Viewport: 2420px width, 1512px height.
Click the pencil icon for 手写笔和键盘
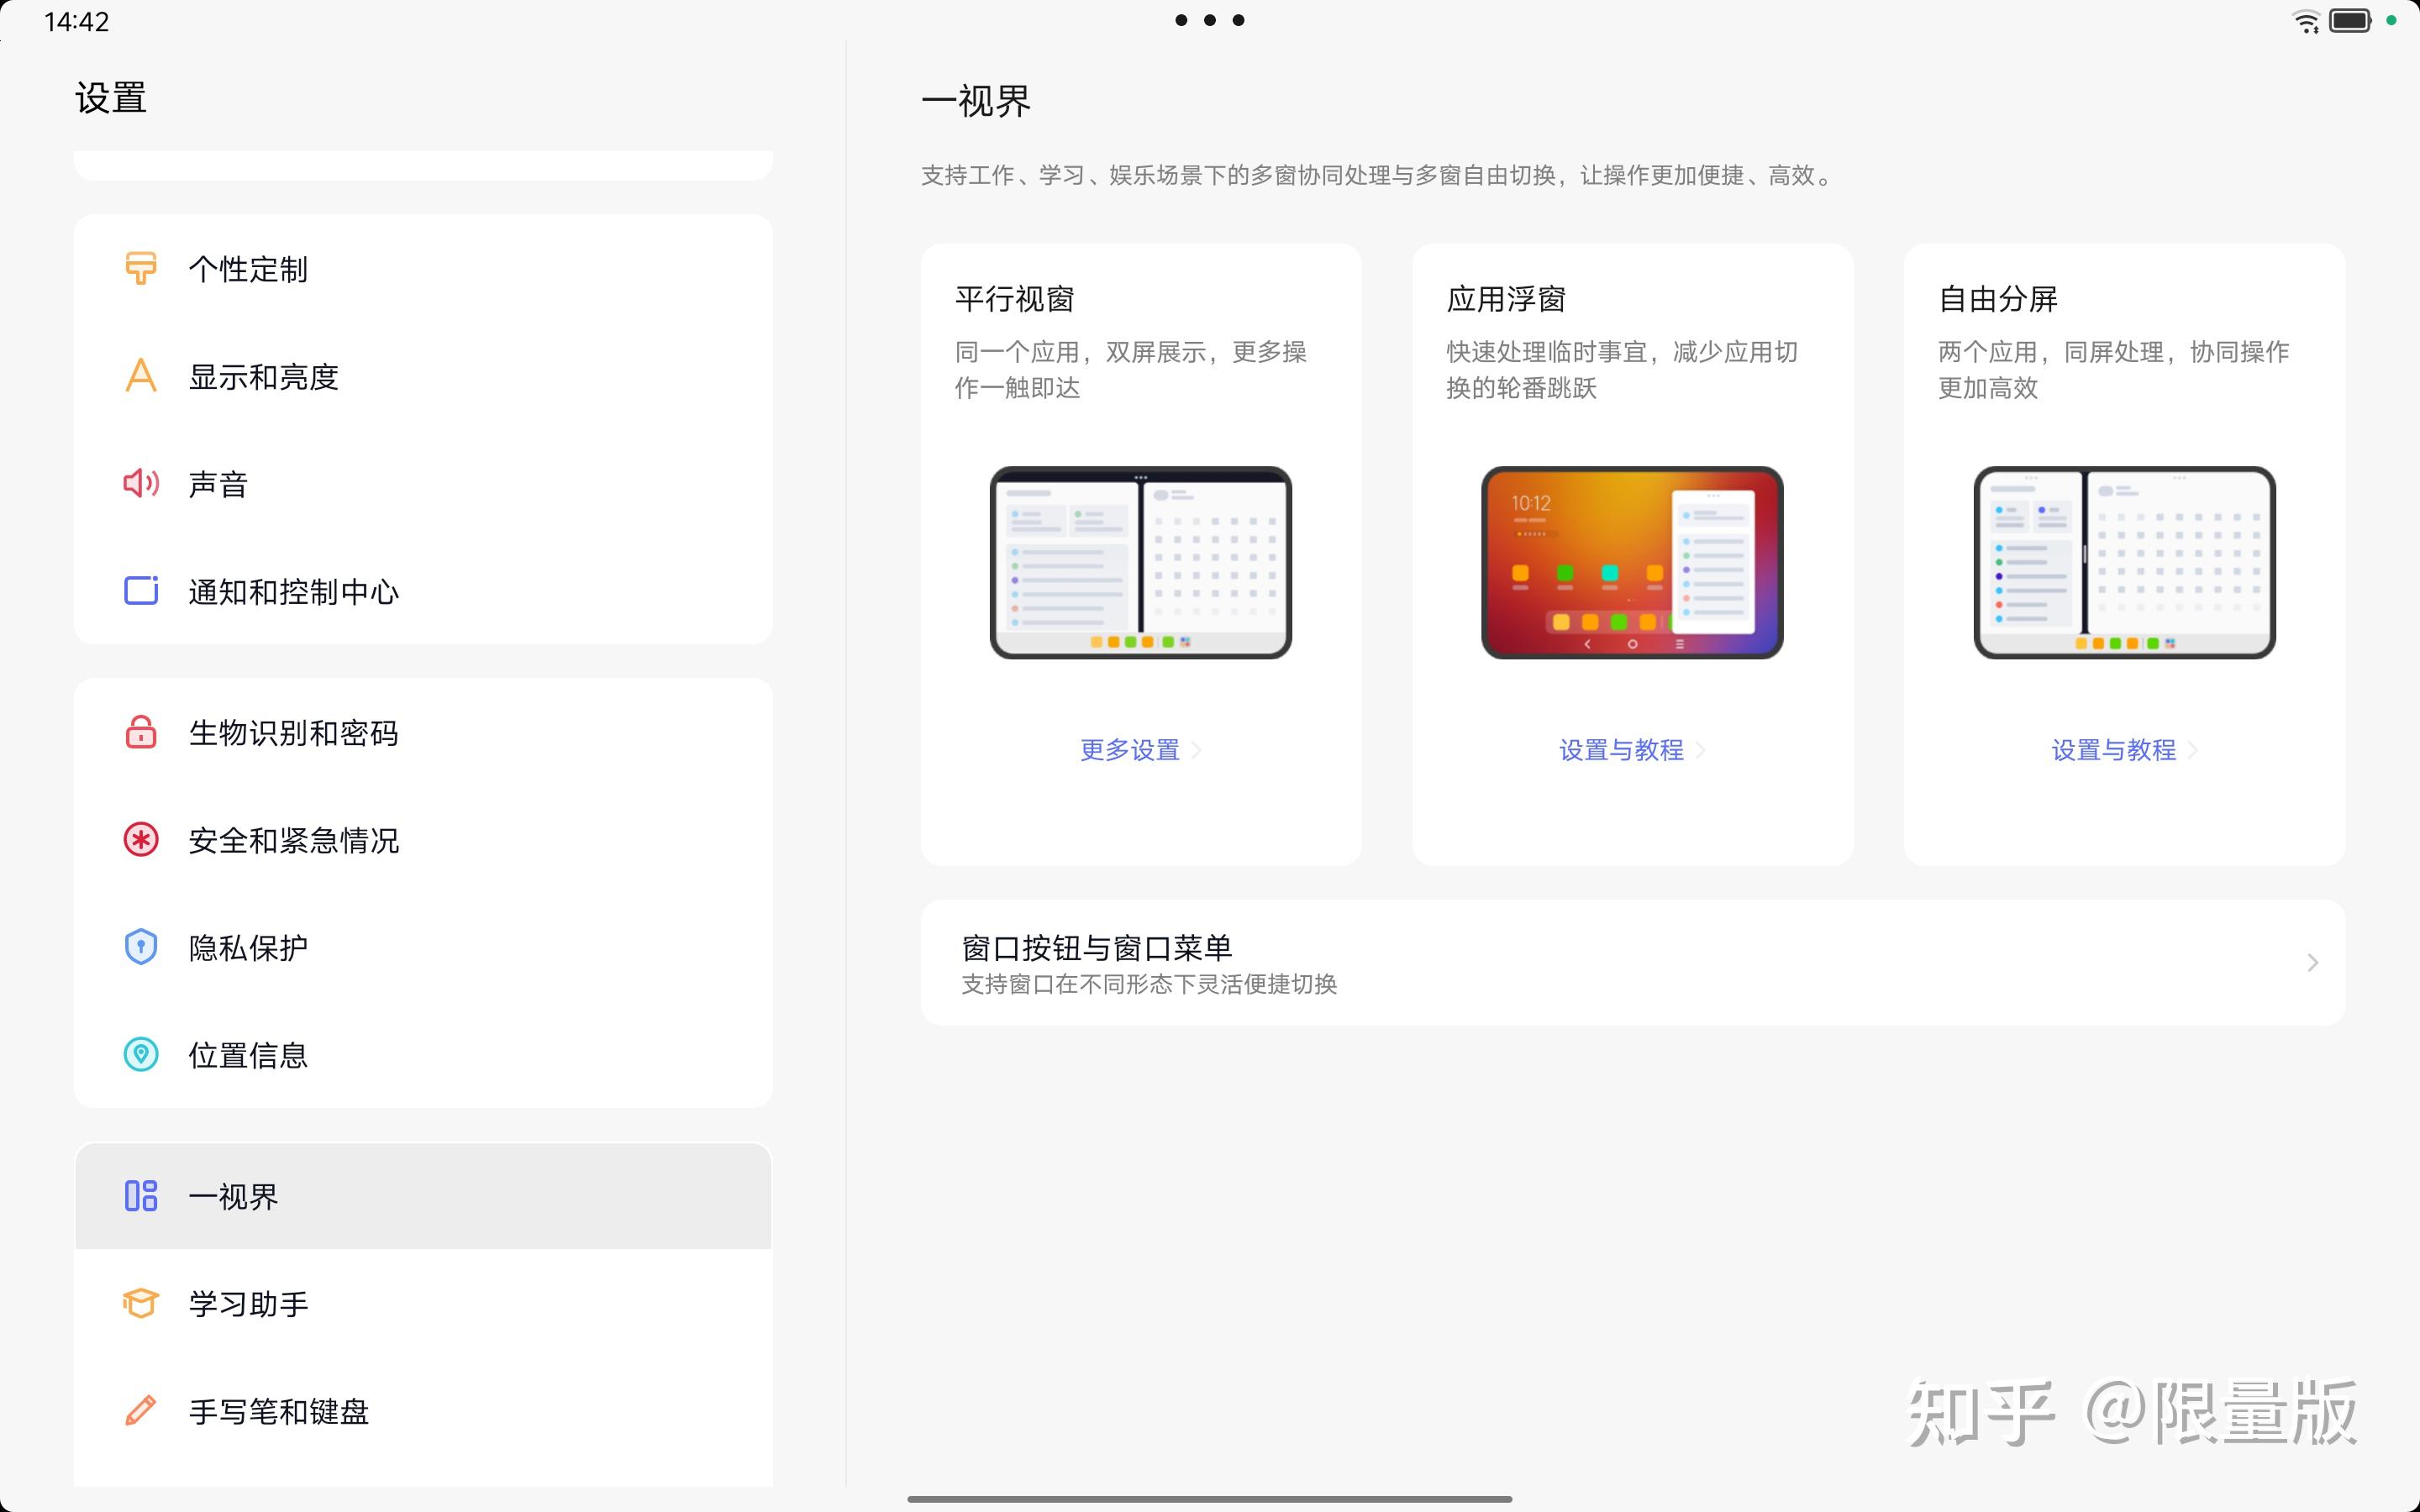click(140, 1410)
